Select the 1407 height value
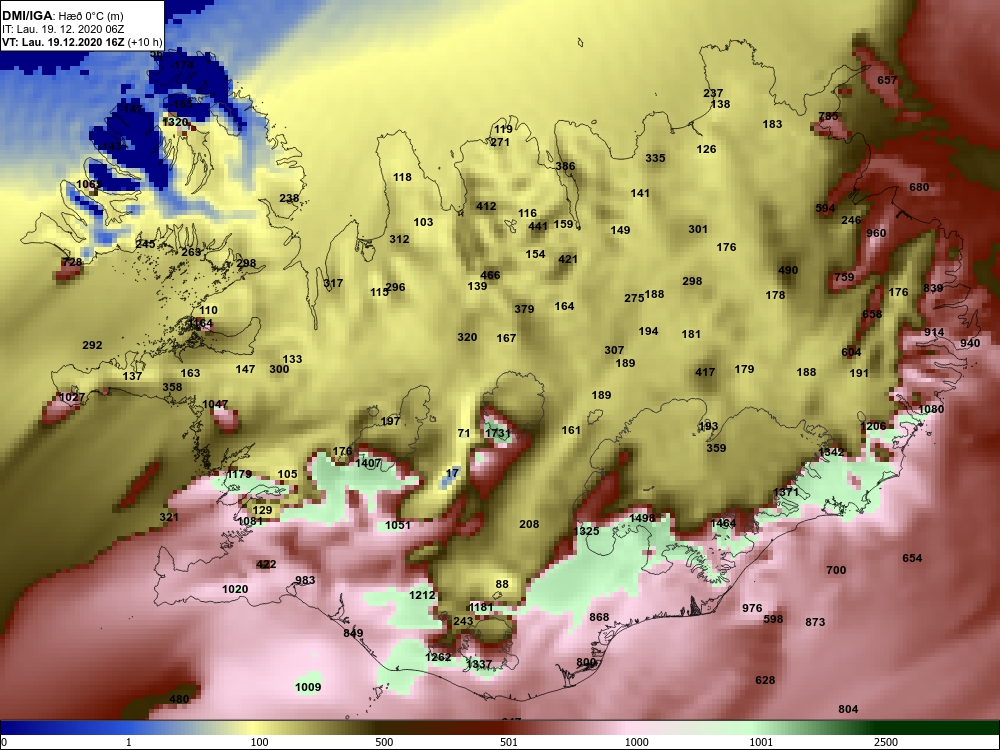Image resolution: width=1000 pixels, height=750 pixels. 368,463
